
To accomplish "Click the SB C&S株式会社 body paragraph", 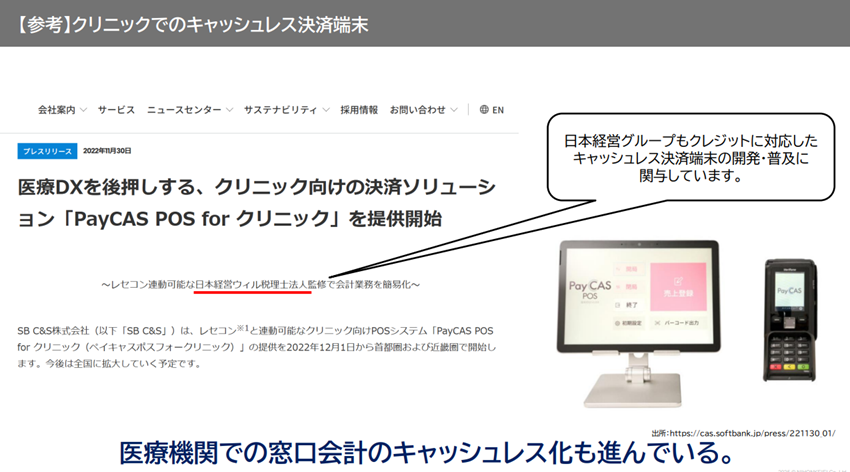I will pyautogui.click(x=256, y=347).
